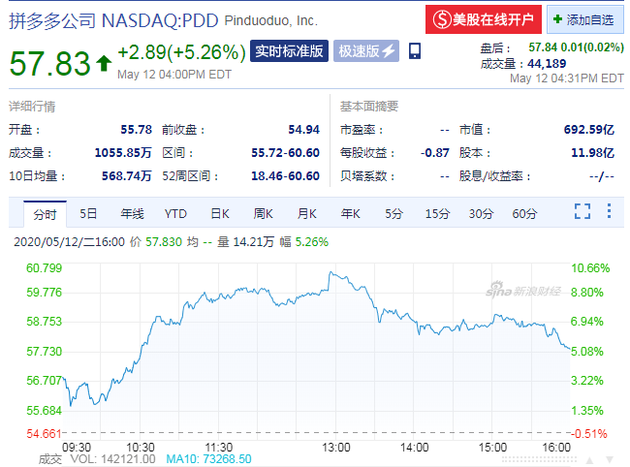Viewport: 630px width, 467px height.
Task: Click the after-hours price 57.84 0.01(0.02%)
Action: click(576, 47)
